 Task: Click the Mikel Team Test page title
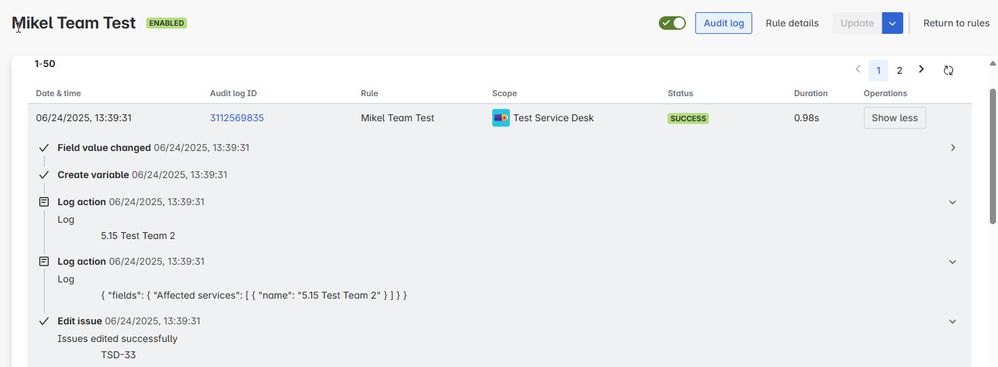(74, 24)
